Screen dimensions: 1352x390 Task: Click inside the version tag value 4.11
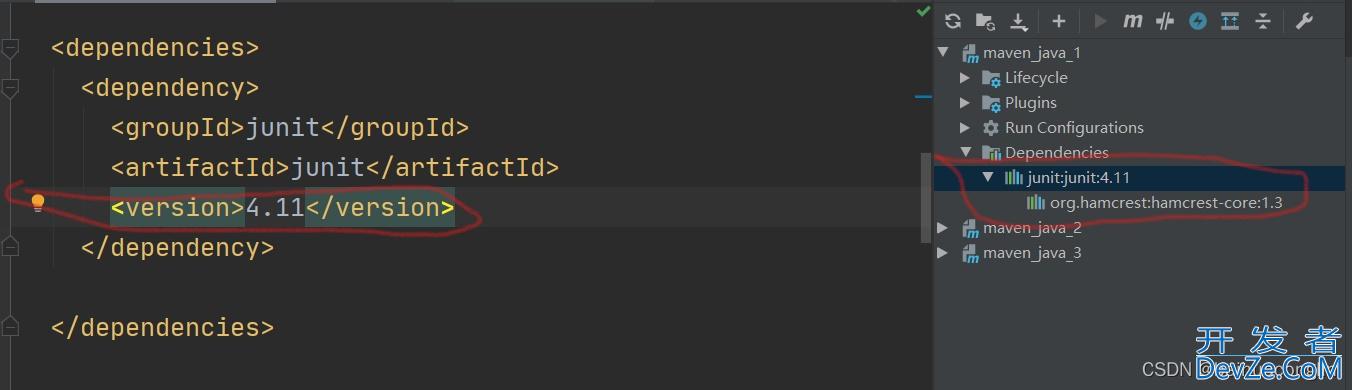275,208
